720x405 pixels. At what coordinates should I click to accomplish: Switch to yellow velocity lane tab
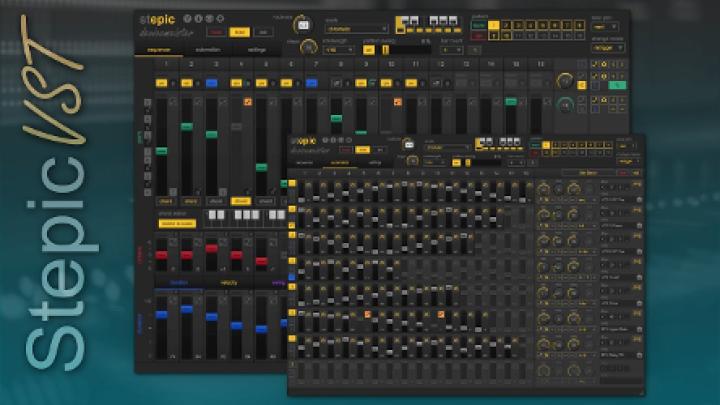pyautogui.click(x=229, y=283)
